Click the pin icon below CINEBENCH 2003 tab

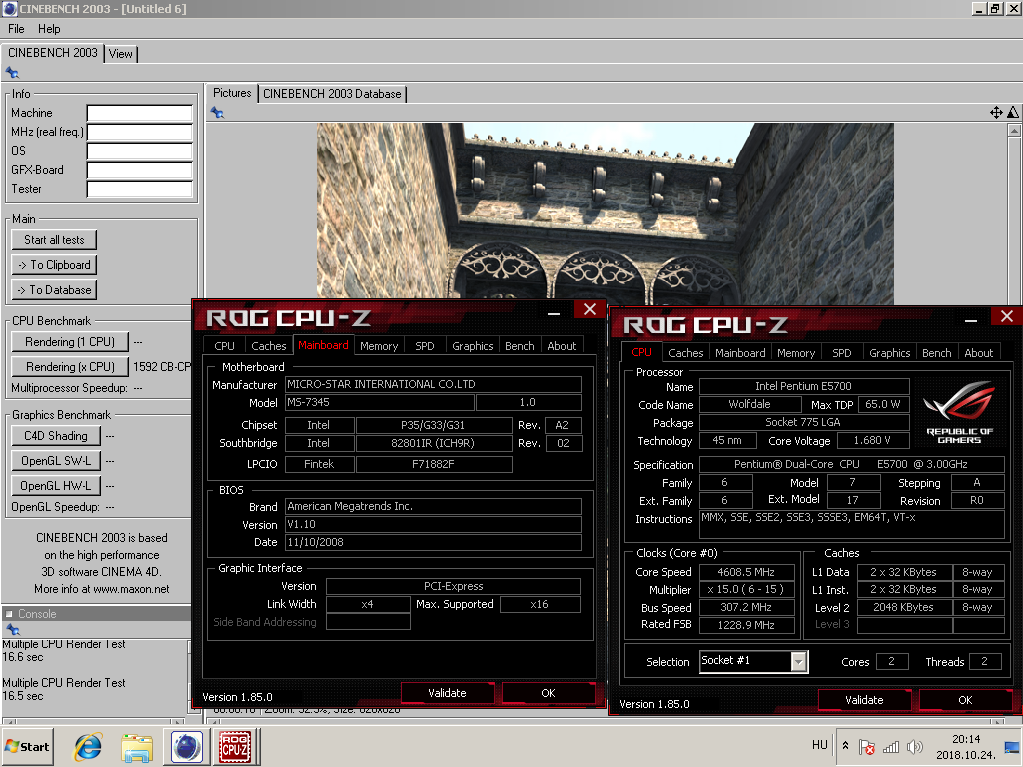12,72
